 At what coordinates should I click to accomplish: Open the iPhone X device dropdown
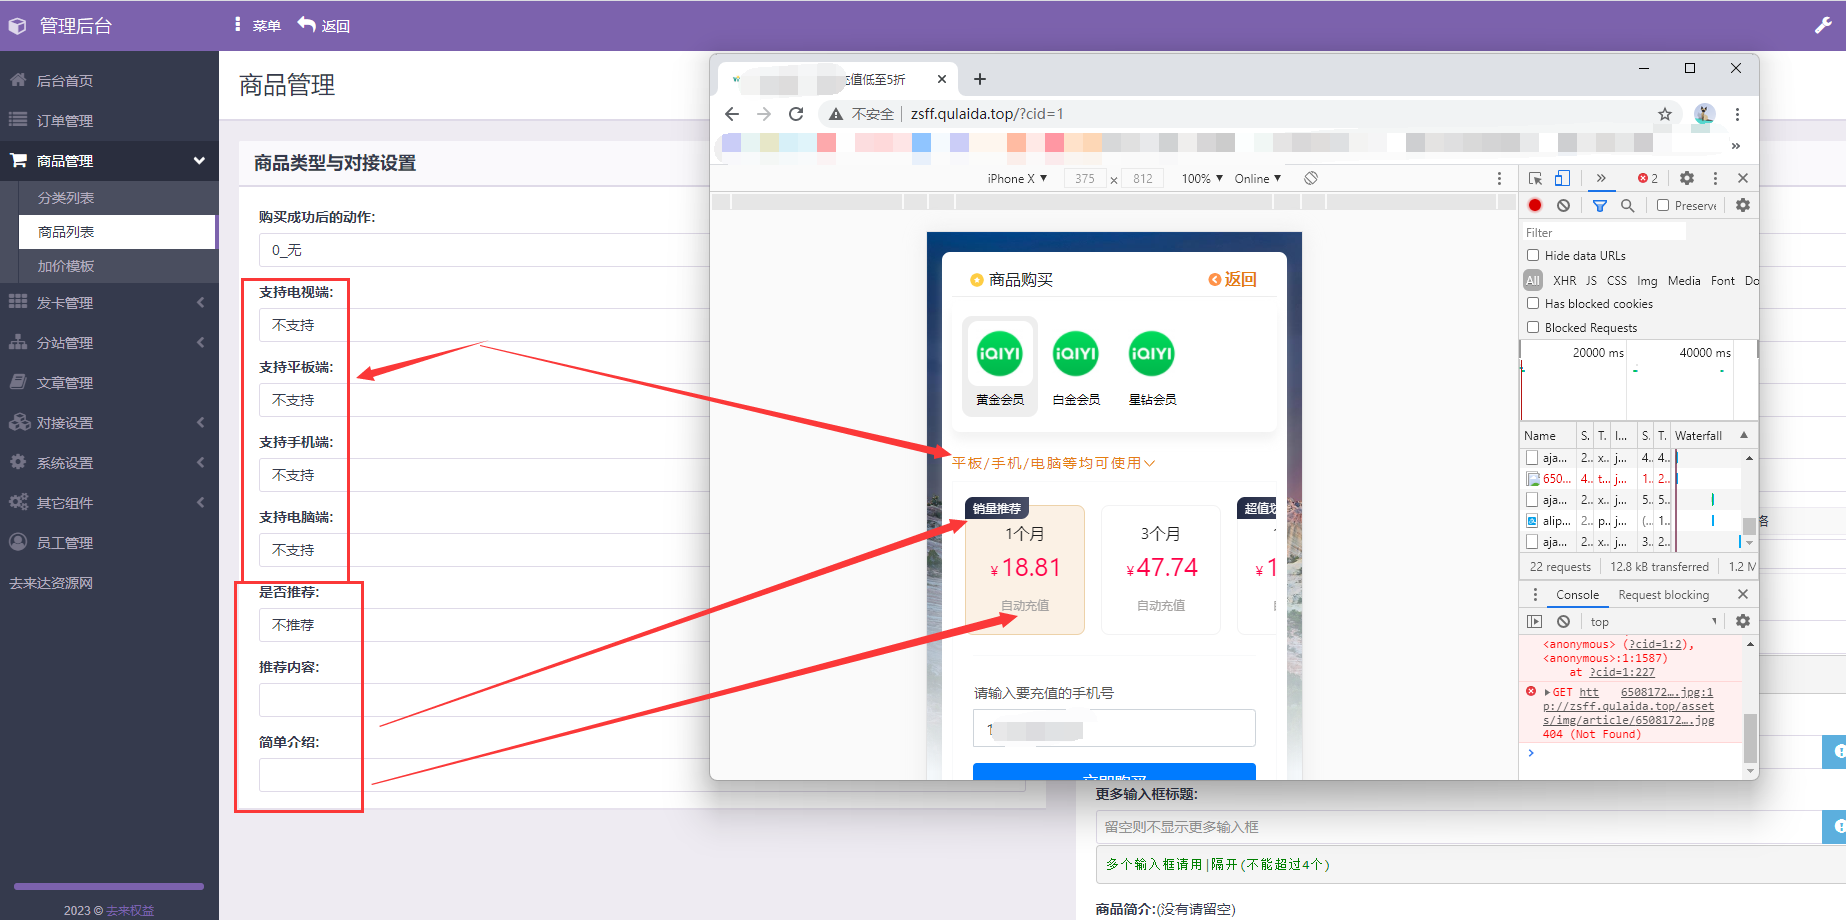coord(1017,178)
